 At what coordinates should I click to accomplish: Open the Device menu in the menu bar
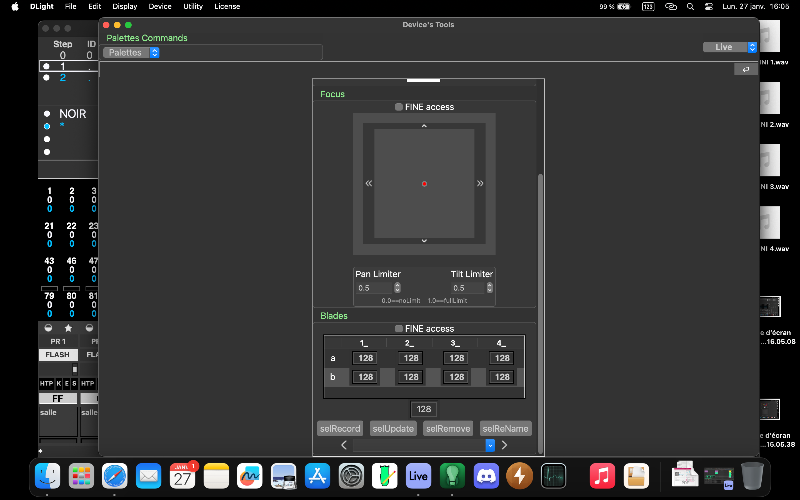(x=159, y=6)
